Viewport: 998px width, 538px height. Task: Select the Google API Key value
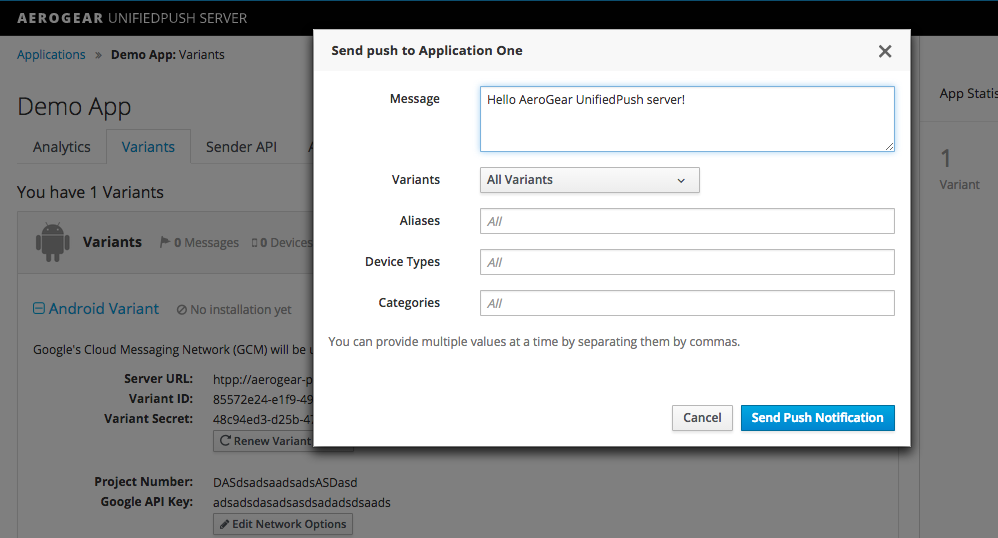(x=302, y=502)
